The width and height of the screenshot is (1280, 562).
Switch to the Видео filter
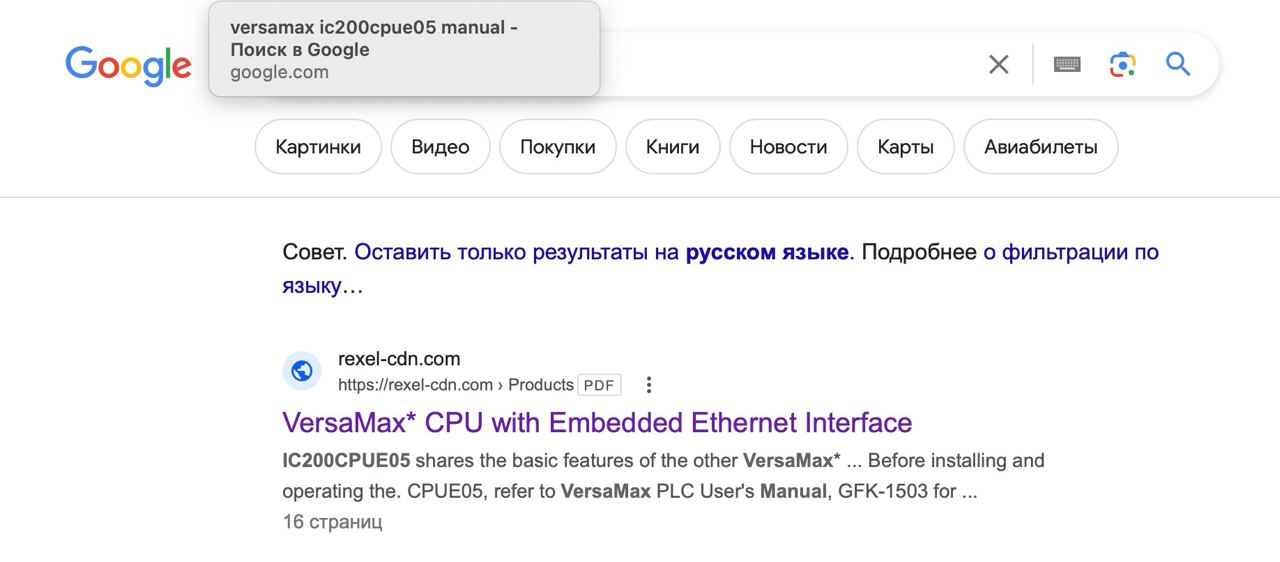tap(440, 147)
